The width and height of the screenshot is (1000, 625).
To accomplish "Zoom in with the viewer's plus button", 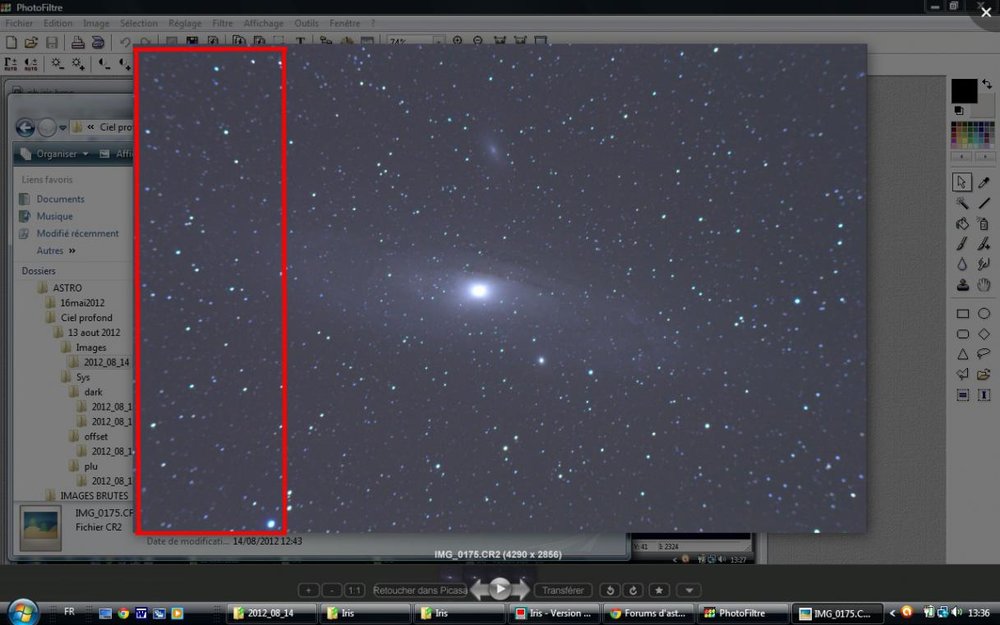I will pos(308,591).
